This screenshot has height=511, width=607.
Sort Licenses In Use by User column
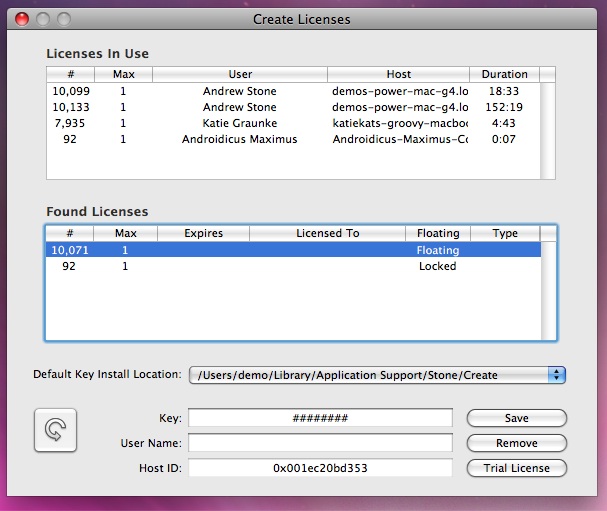pyautogui.click(x=240, y=74)
